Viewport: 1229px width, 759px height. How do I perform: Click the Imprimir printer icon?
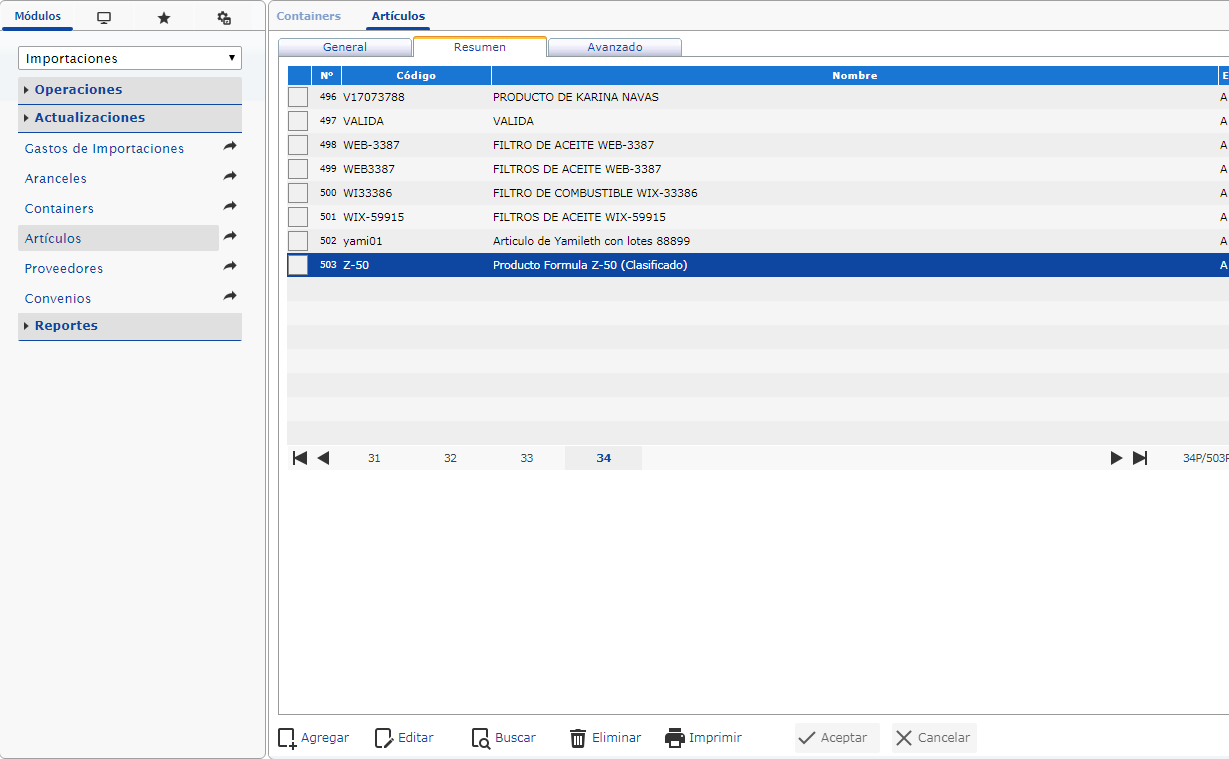point(675,738)
